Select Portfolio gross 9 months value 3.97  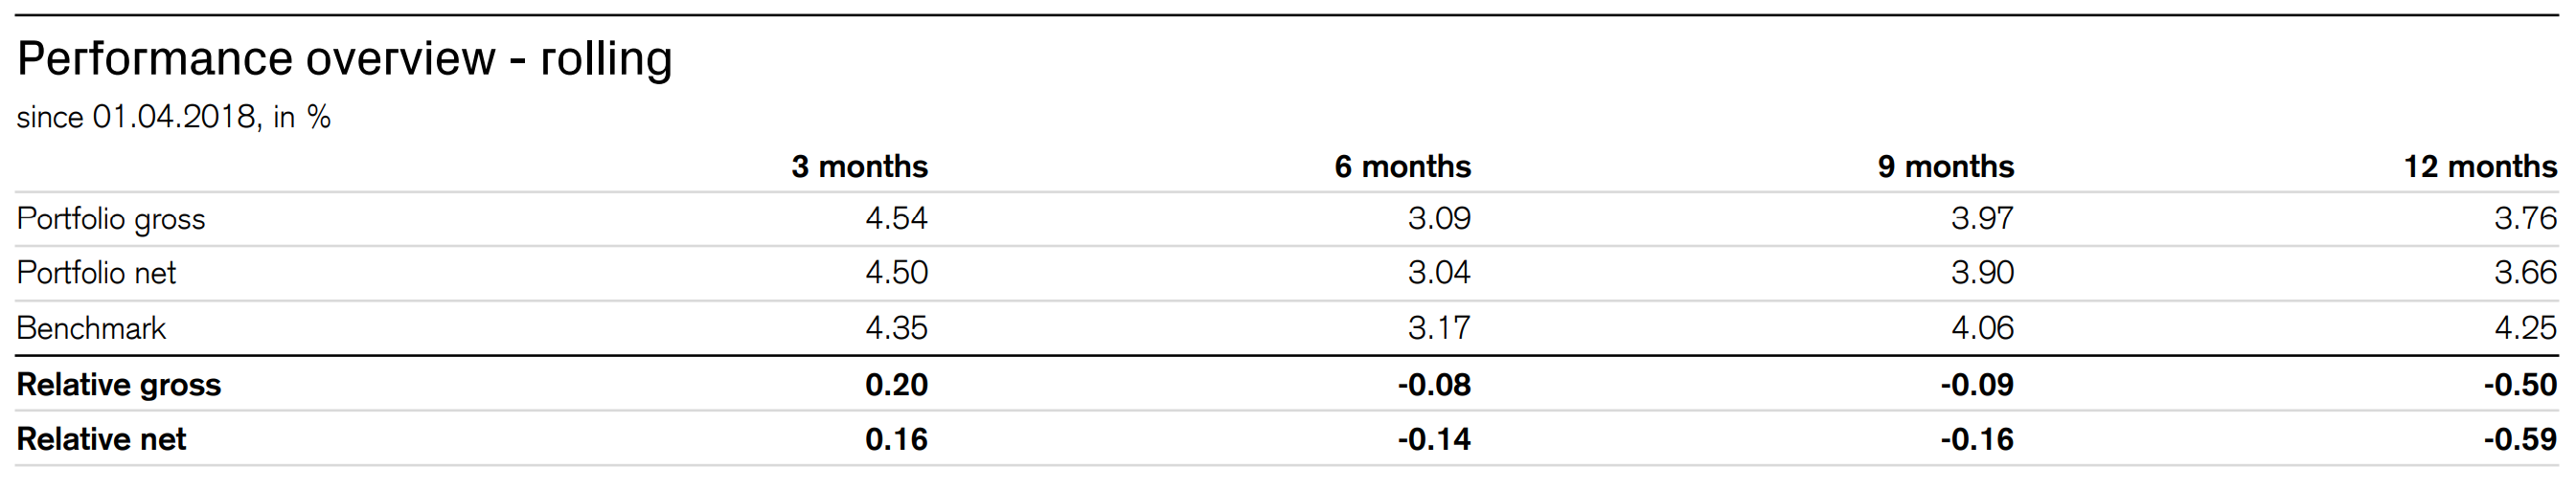pos(1982,218)
